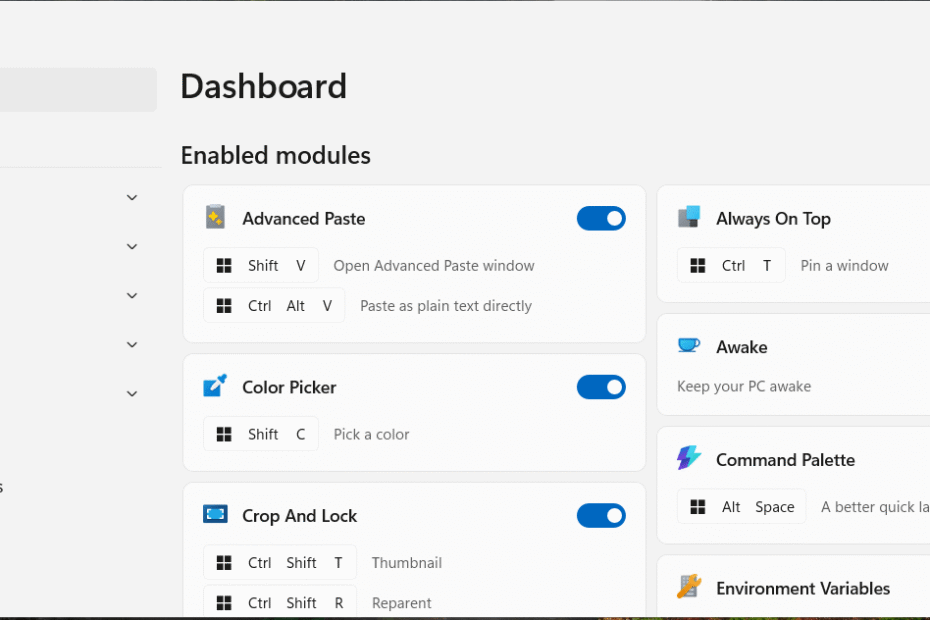This screenshot has height=620, width=930.
Task: Click "Shift" key in the Reparent shortcut
Action: click(301, 603)
